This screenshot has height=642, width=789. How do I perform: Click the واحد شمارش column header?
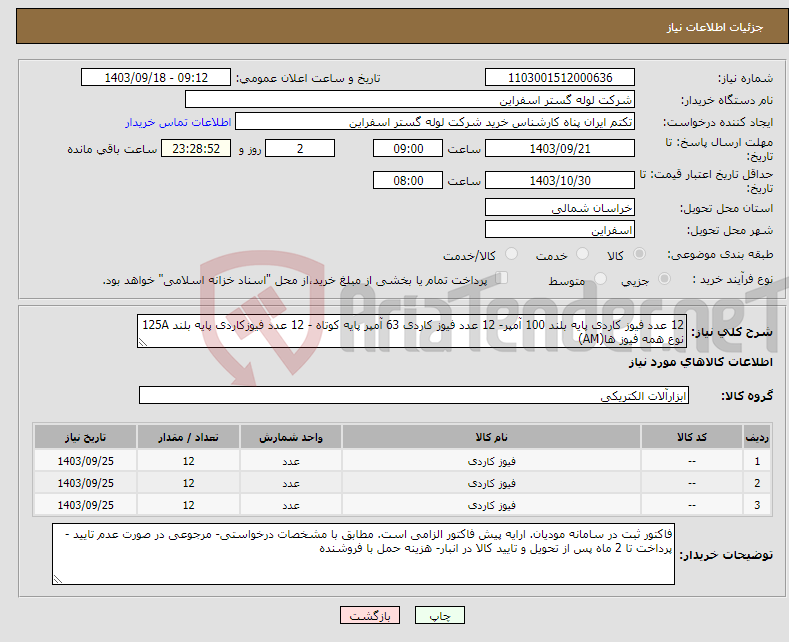(x=291, y=437)
